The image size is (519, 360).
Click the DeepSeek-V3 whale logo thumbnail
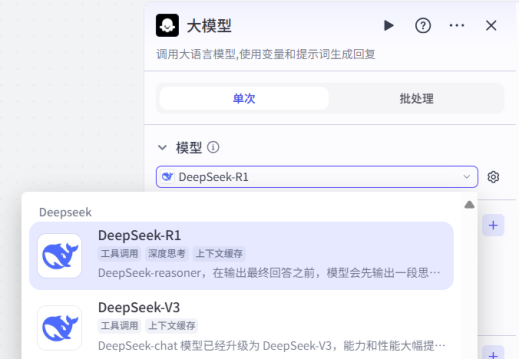59,328
